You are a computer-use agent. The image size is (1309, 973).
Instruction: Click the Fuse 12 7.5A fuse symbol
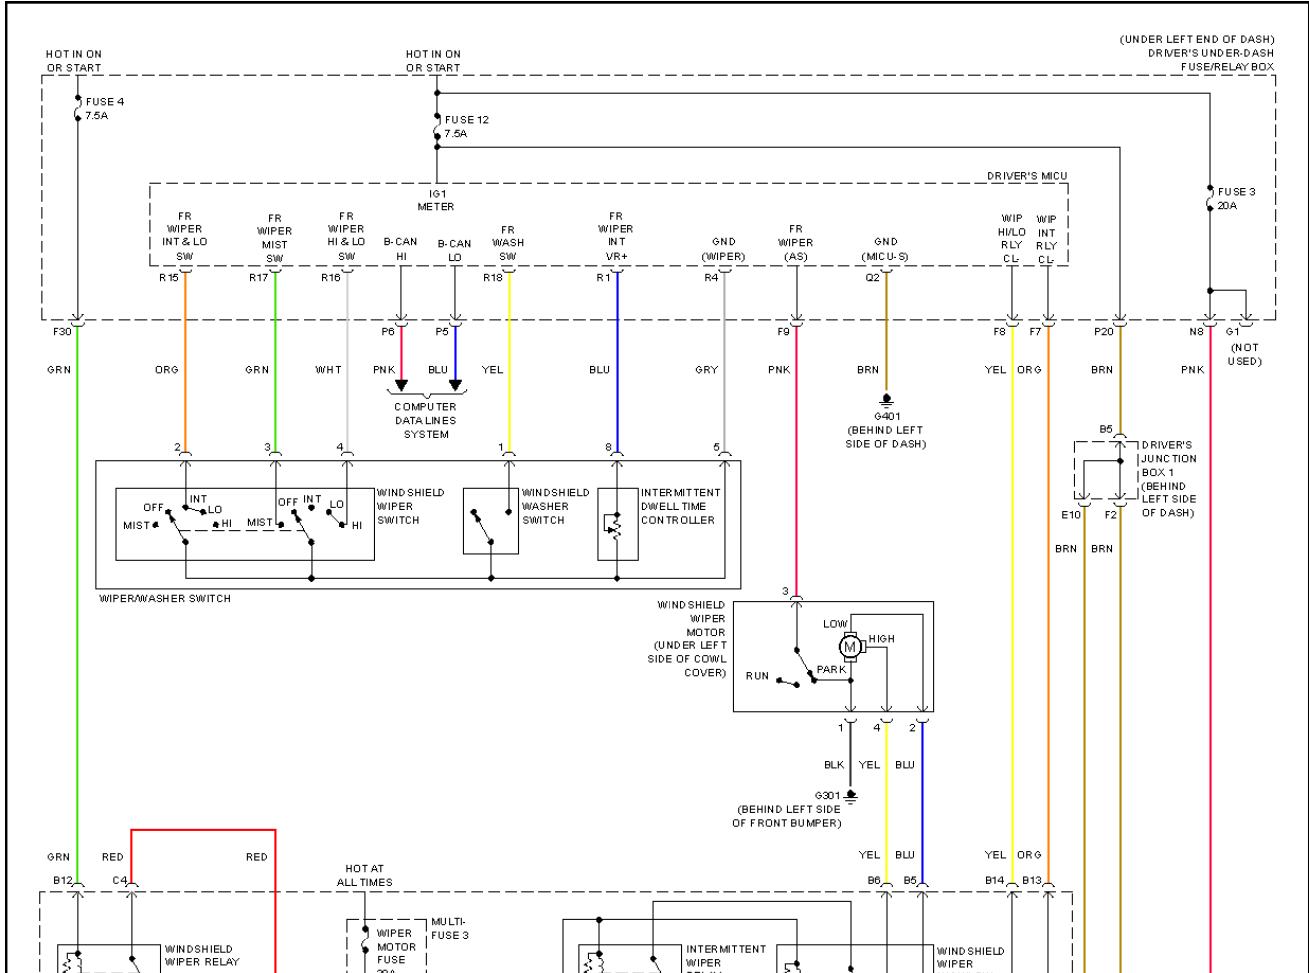point(436,125)
